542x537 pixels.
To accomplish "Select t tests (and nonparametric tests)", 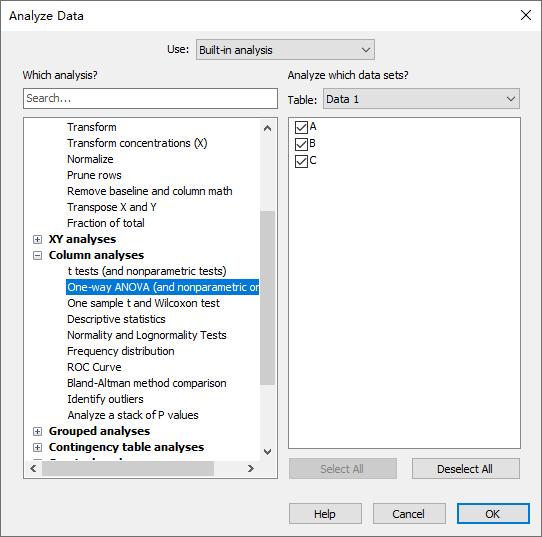I will point(147,271).
